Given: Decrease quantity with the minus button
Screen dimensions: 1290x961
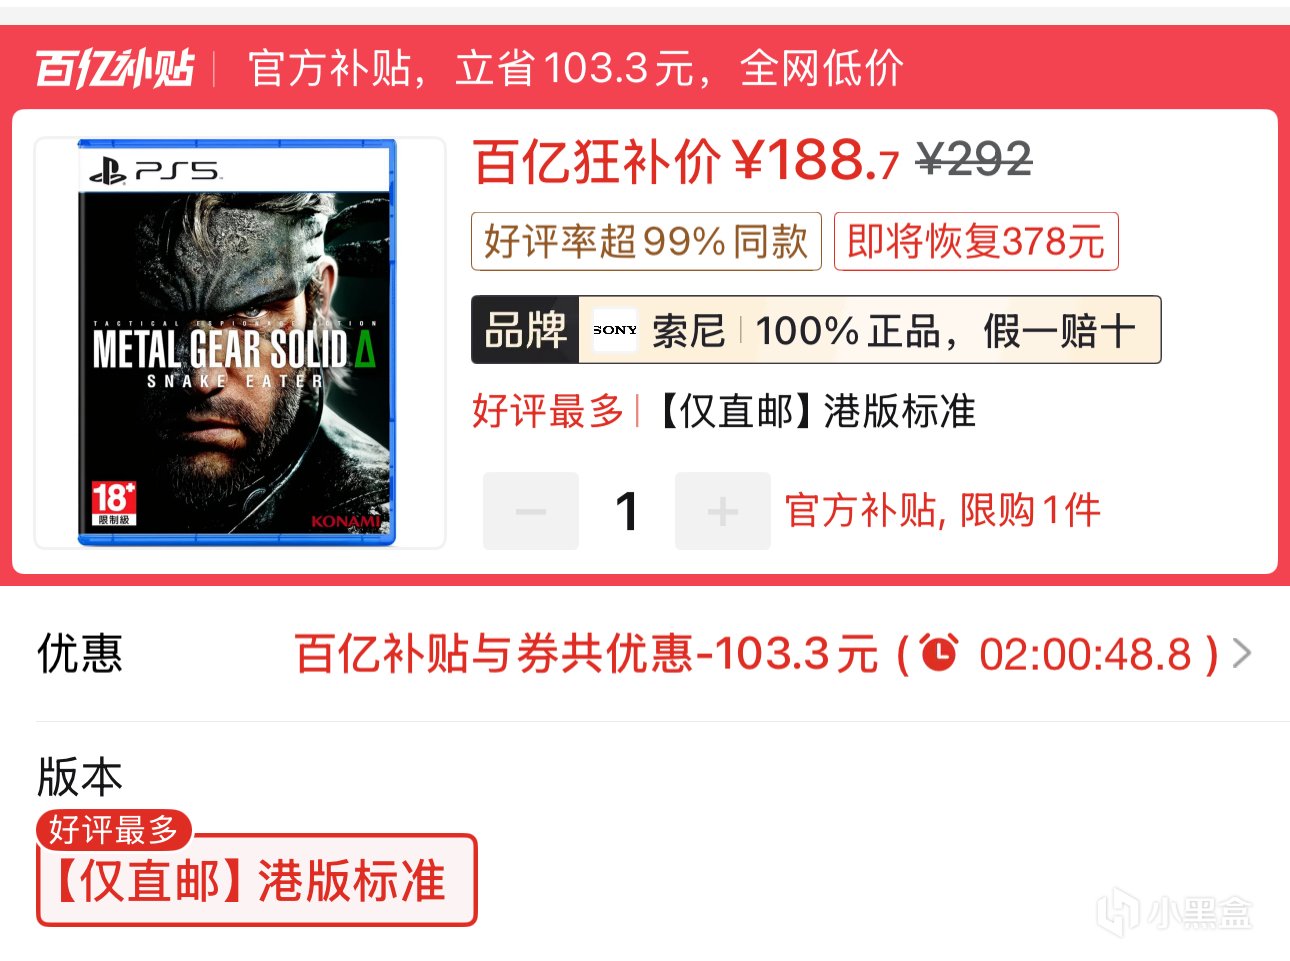Looking at the screenshot, I should 530,511.
